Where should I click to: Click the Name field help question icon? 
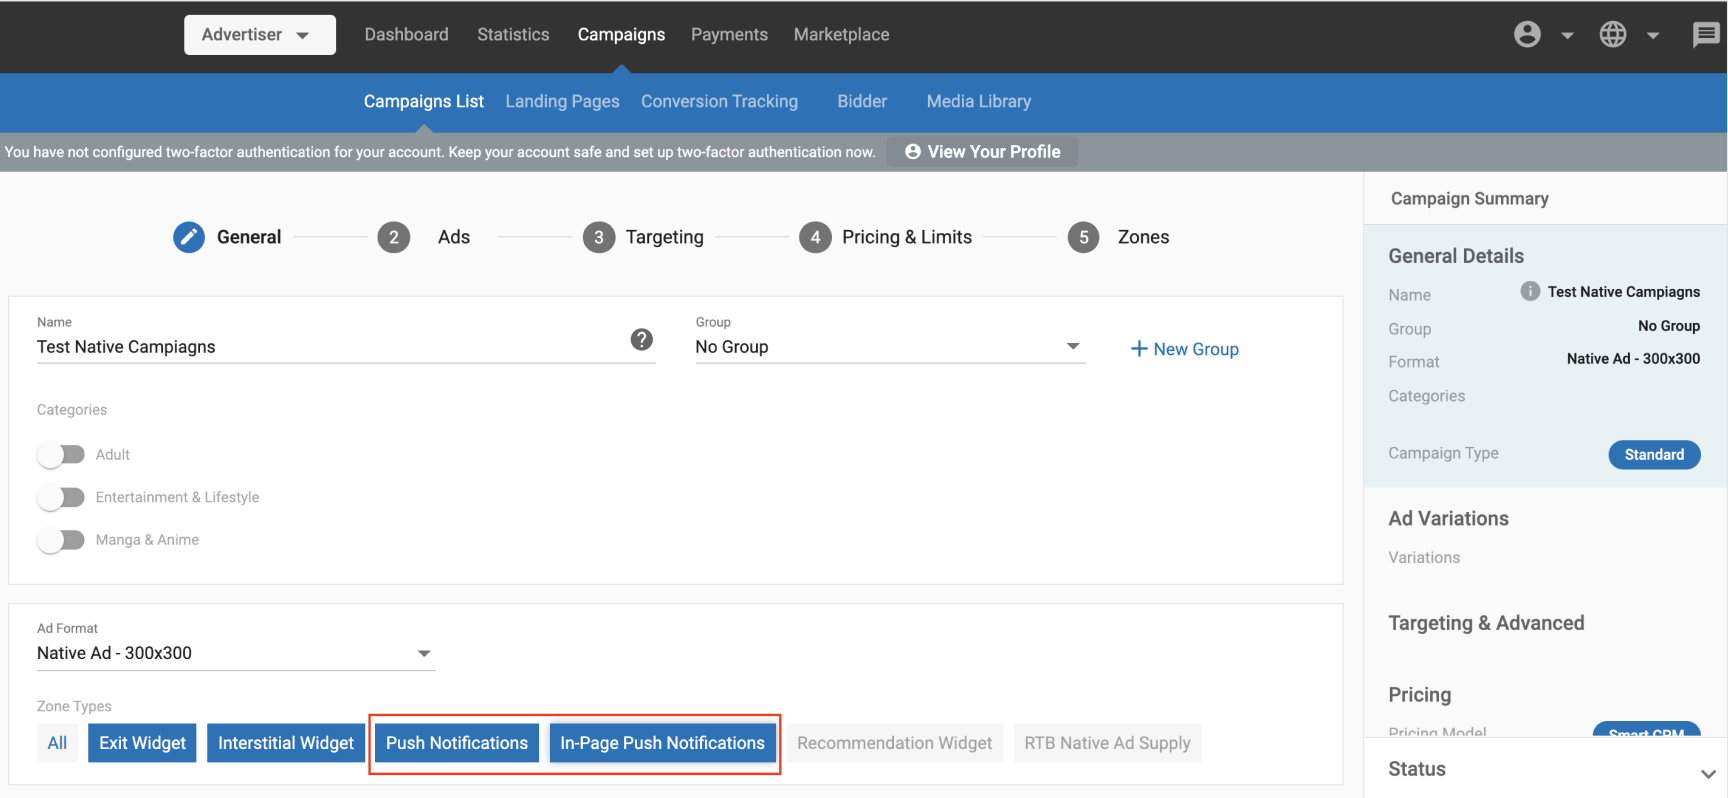642,340
